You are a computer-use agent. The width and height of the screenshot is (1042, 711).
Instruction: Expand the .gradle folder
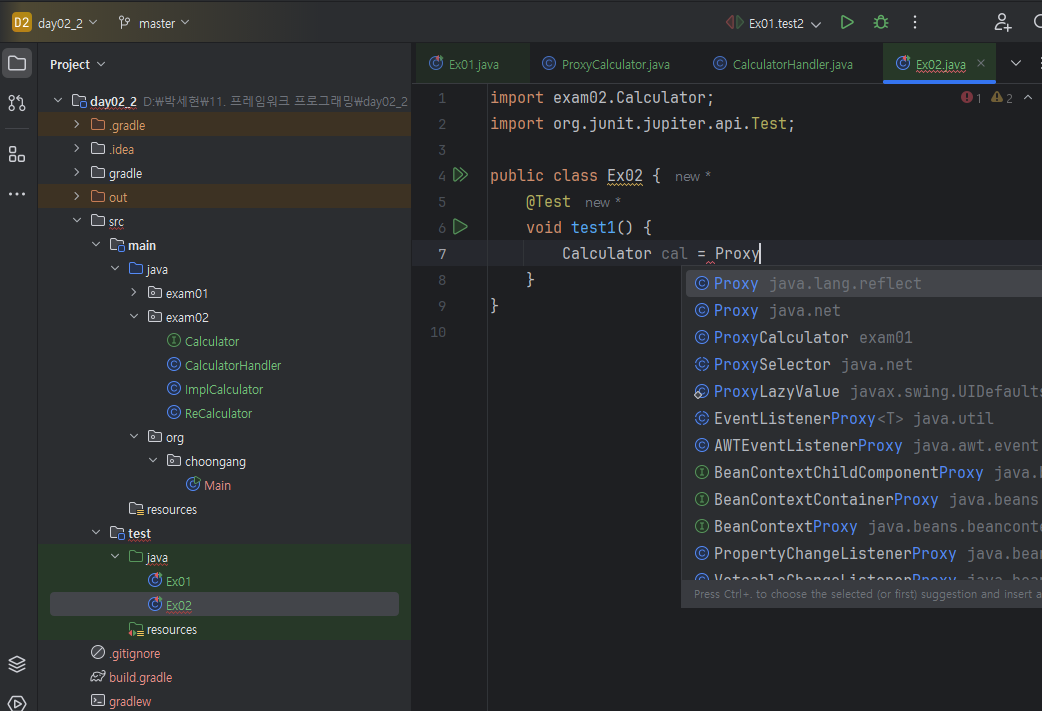(x=78, y=125)
